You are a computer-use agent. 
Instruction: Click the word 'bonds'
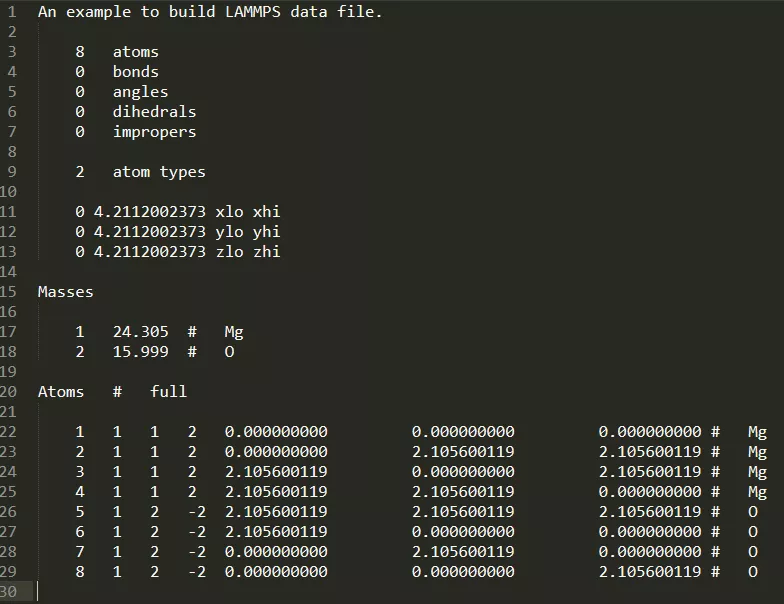[x=135, y=72]
